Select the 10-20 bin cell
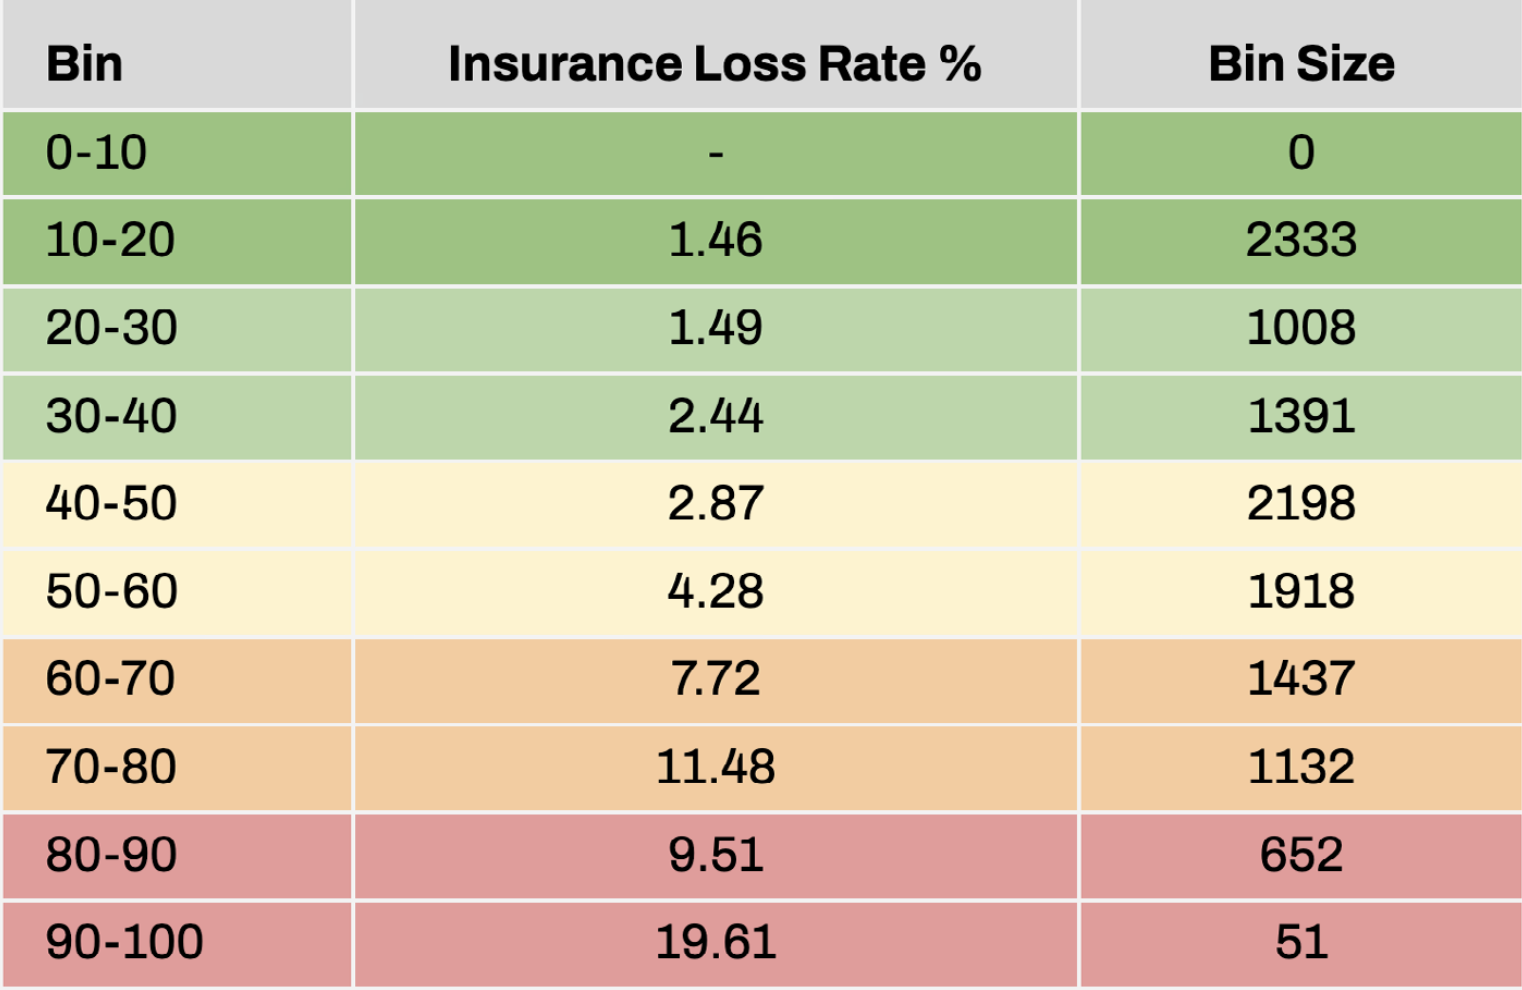This screenshot has height=990, width=1522. point(110,240)
